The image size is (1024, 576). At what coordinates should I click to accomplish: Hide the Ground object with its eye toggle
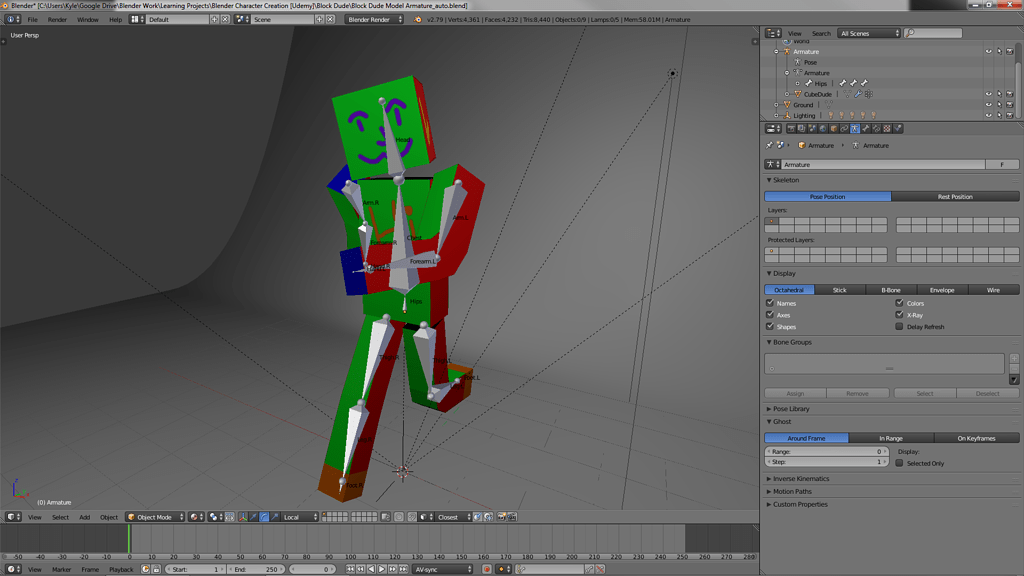coord(988,105)
